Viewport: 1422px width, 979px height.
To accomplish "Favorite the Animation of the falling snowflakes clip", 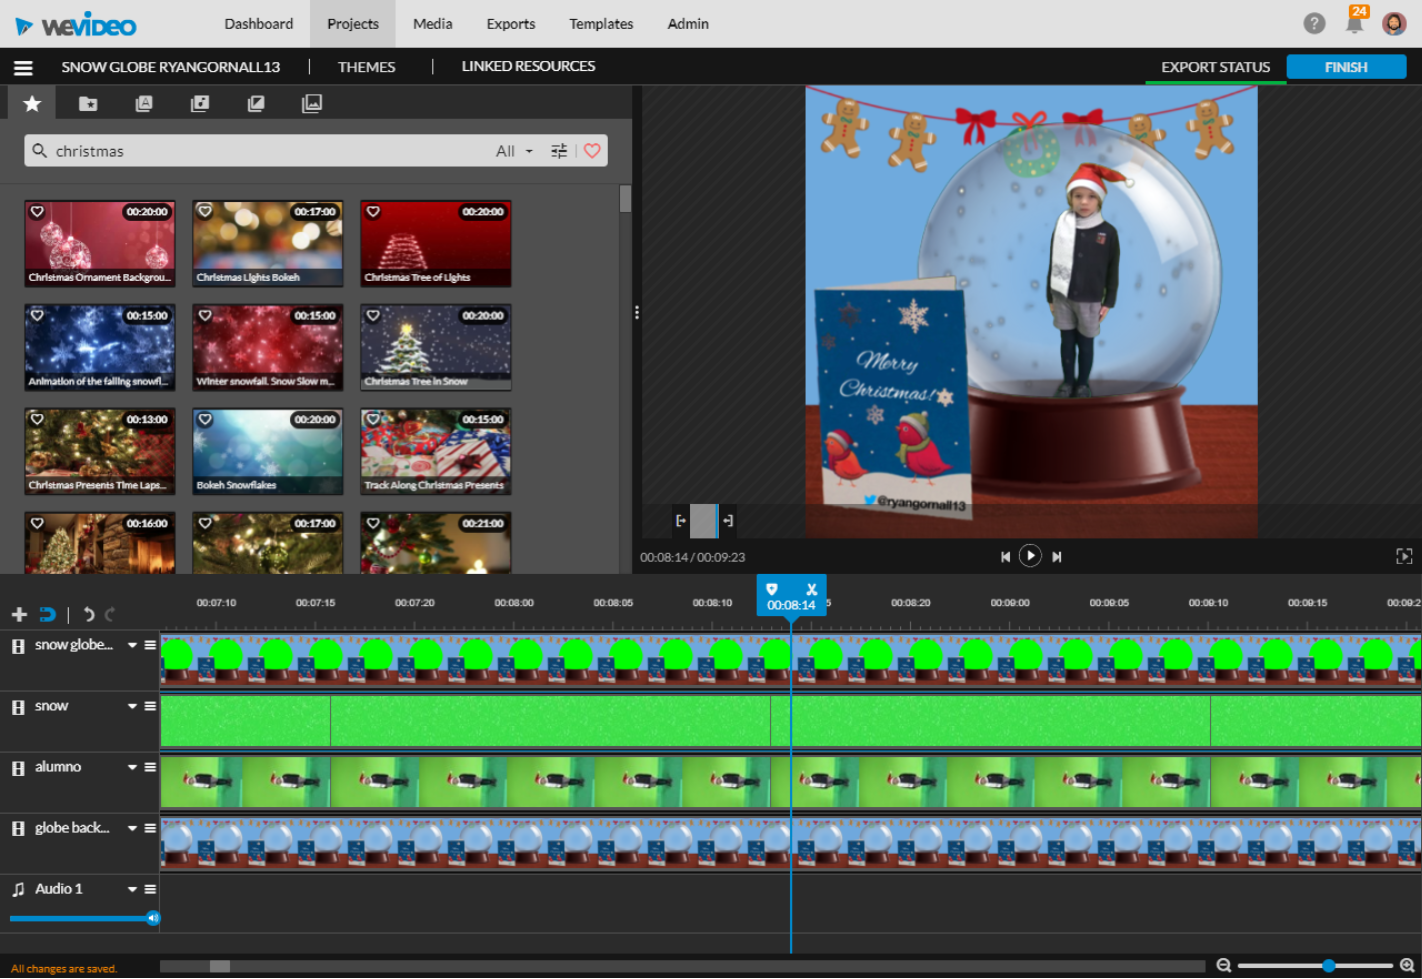I will point(37,316).
